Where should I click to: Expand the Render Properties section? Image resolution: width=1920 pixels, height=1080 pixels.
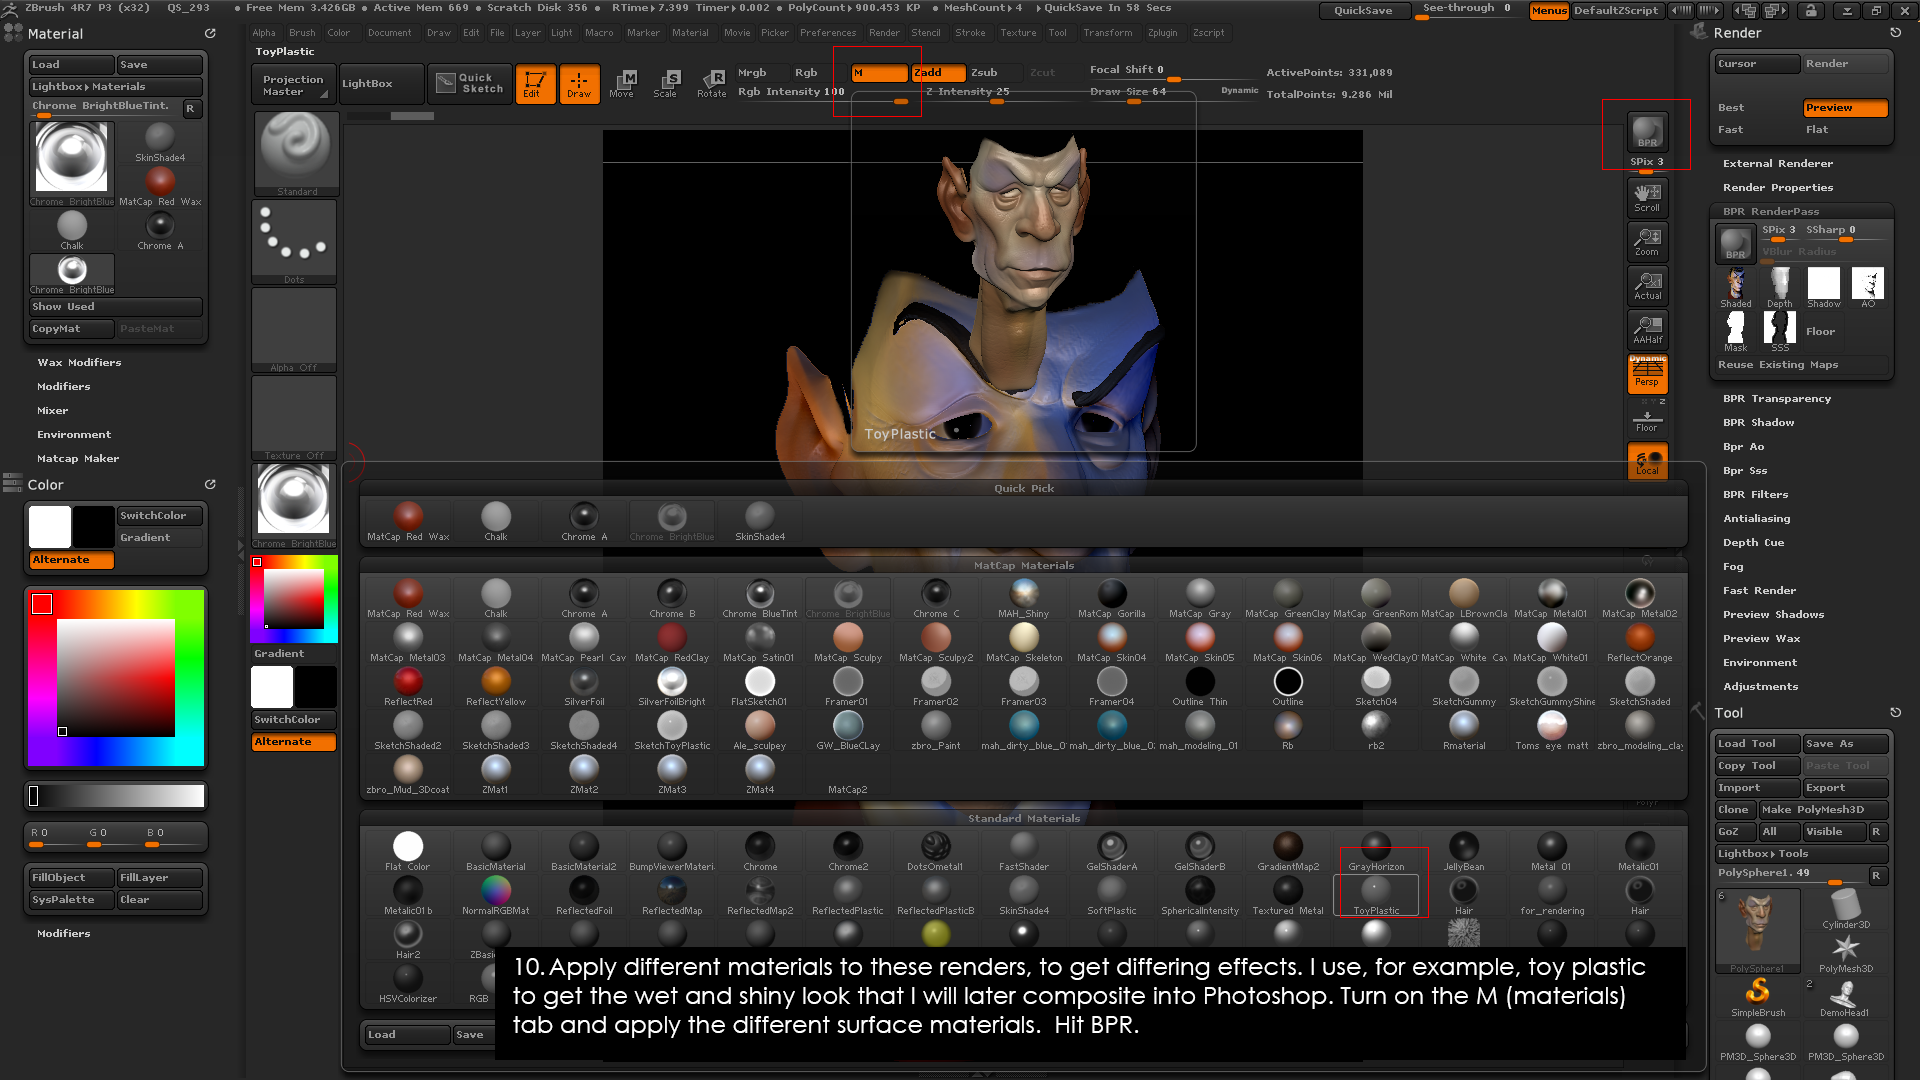pyautogui.click(x=1777, y=188)
